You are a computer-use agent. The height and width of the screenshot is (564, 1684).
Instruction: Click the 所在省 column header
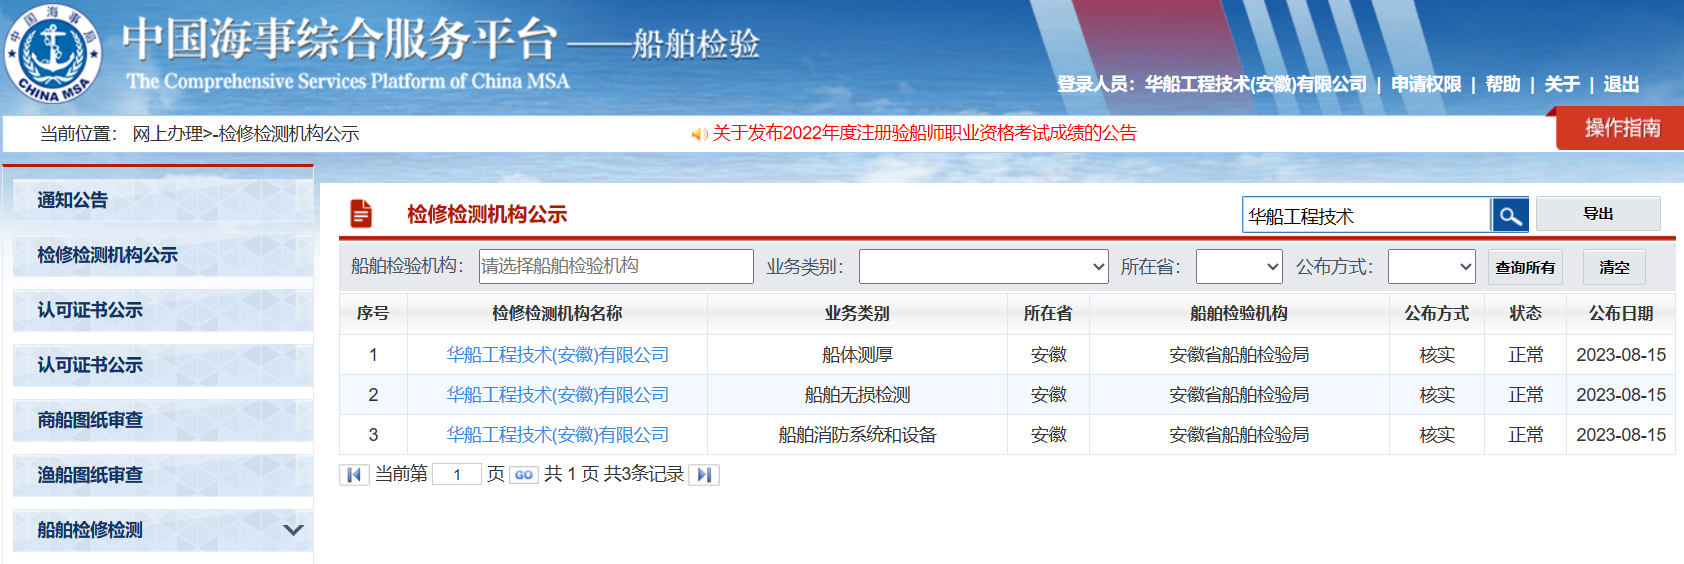tap(1048, 313)
